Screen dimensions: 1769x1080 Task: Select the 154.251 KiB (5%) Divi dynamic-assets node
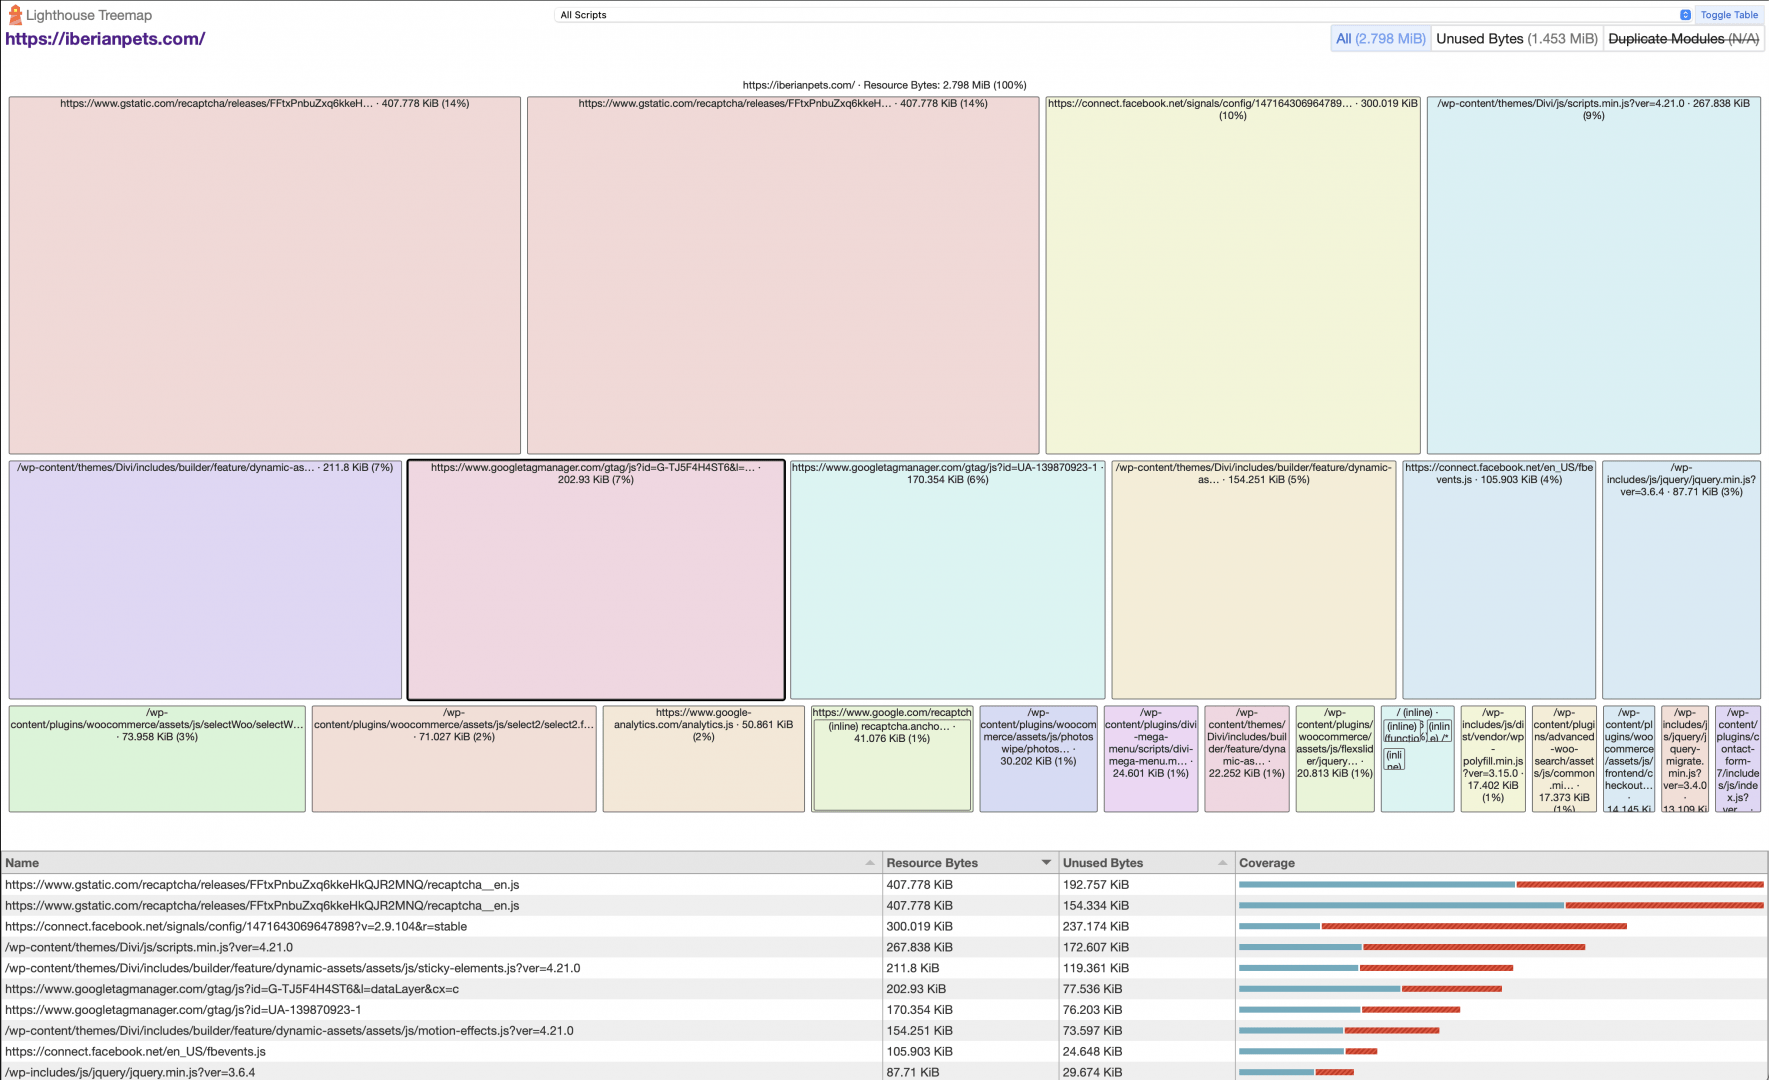(x=1254, y=580)
